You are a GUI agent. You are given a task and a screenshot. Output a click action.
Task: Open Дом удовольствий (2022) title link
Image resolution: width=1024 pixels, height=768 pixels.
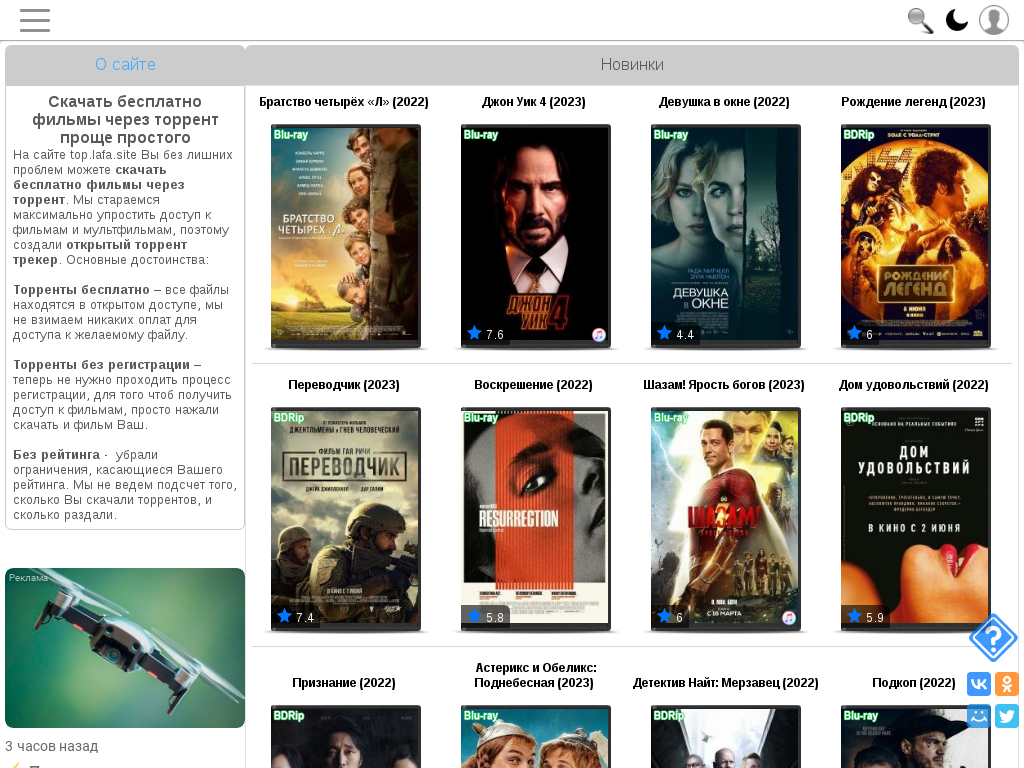913,385
